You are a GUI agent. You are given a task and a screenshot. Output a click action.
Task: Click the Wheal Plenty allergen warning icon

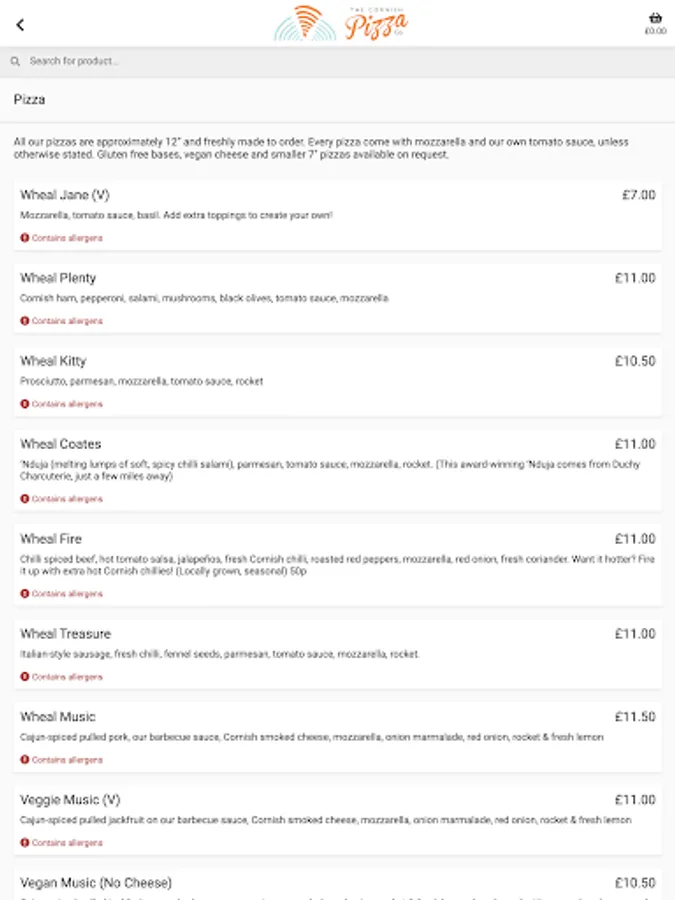pyautogui.click(x=24, y=321)
